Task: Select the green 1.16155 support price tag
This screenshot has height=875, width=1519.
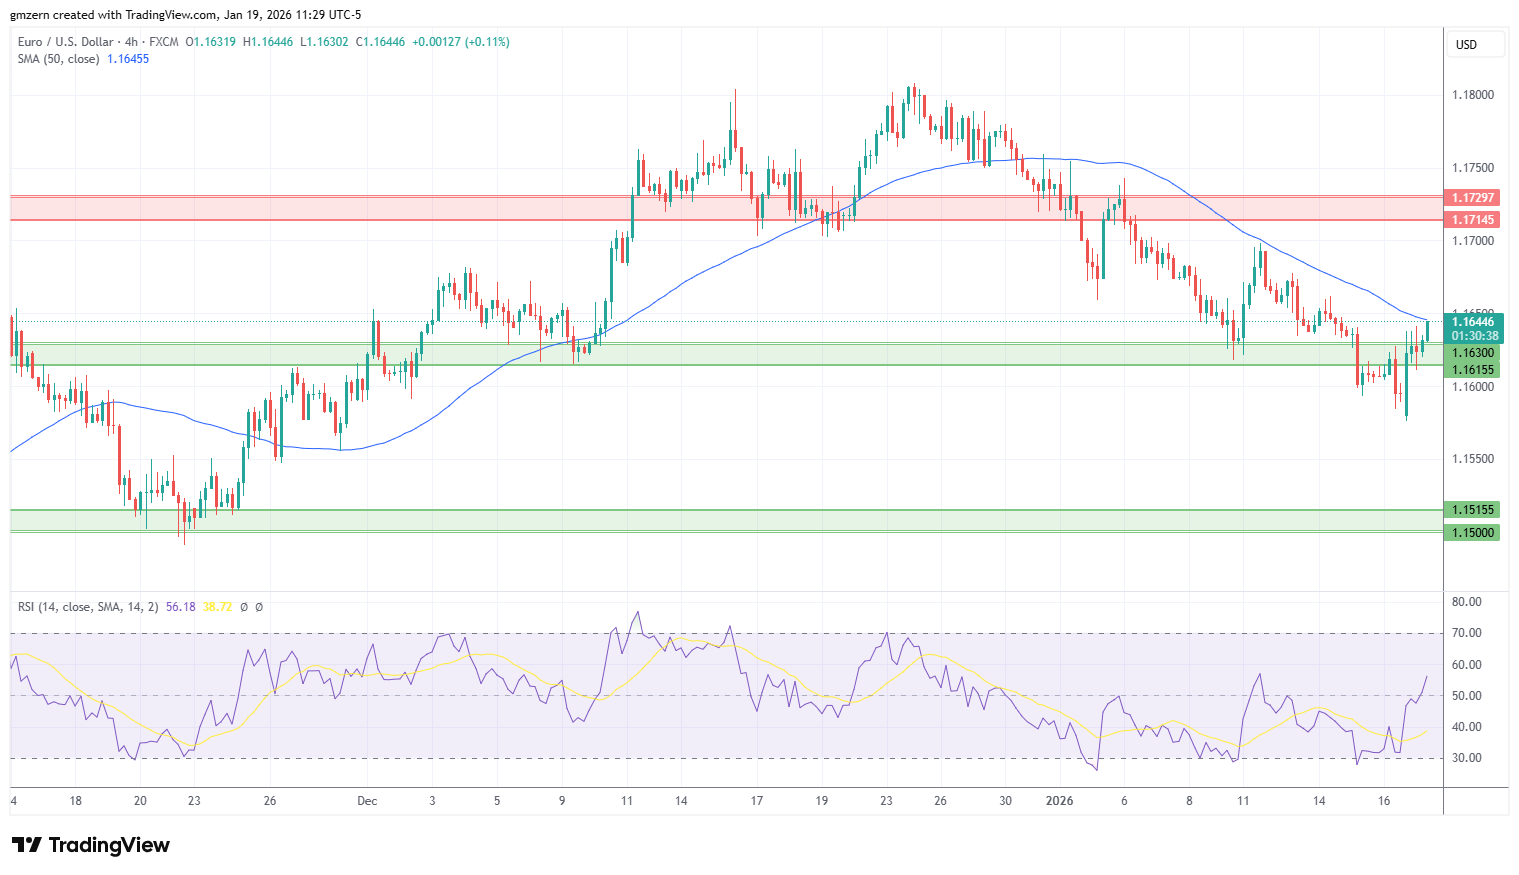Action: (x=1473, y=370)
